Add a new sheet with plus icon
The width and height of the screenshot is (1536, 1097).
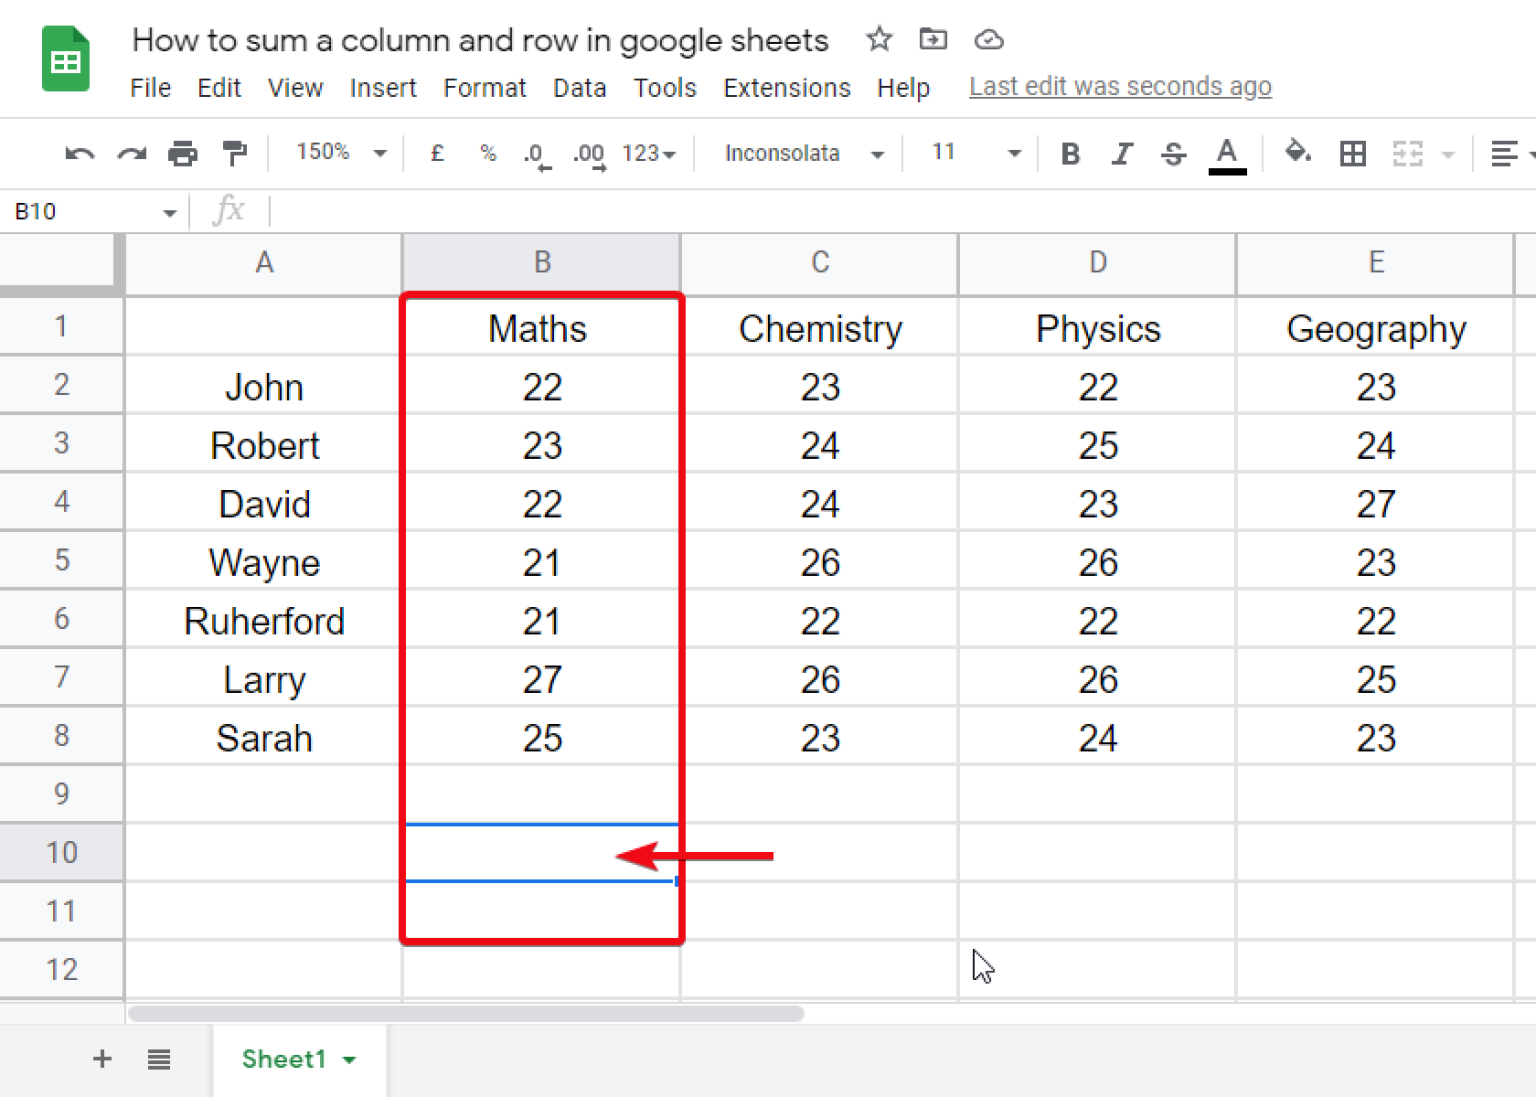coord(102,1059)
